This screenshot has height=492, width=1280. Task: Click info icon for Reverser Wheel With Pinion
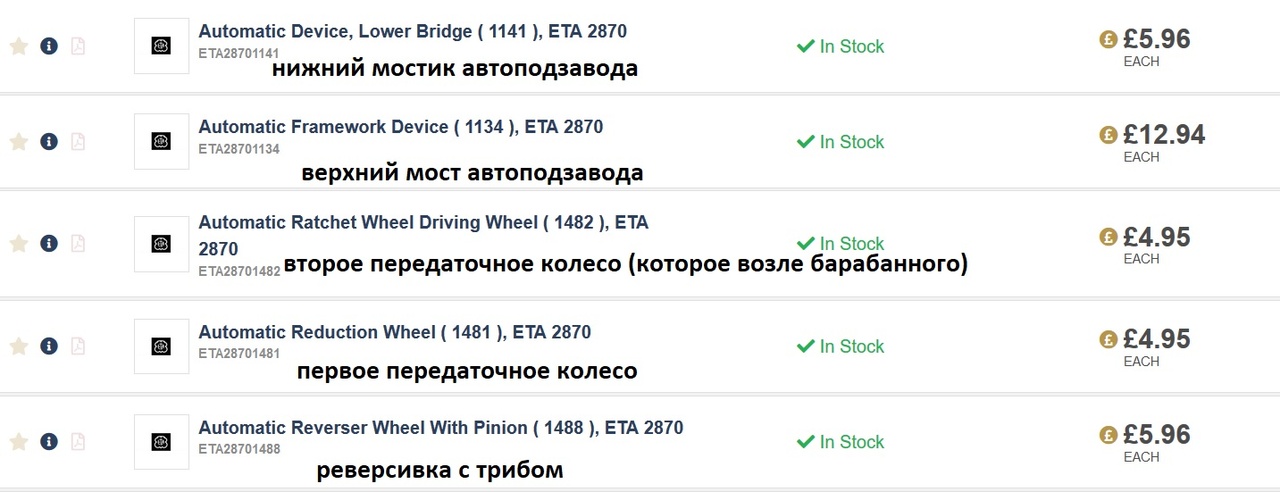point(49,442)
